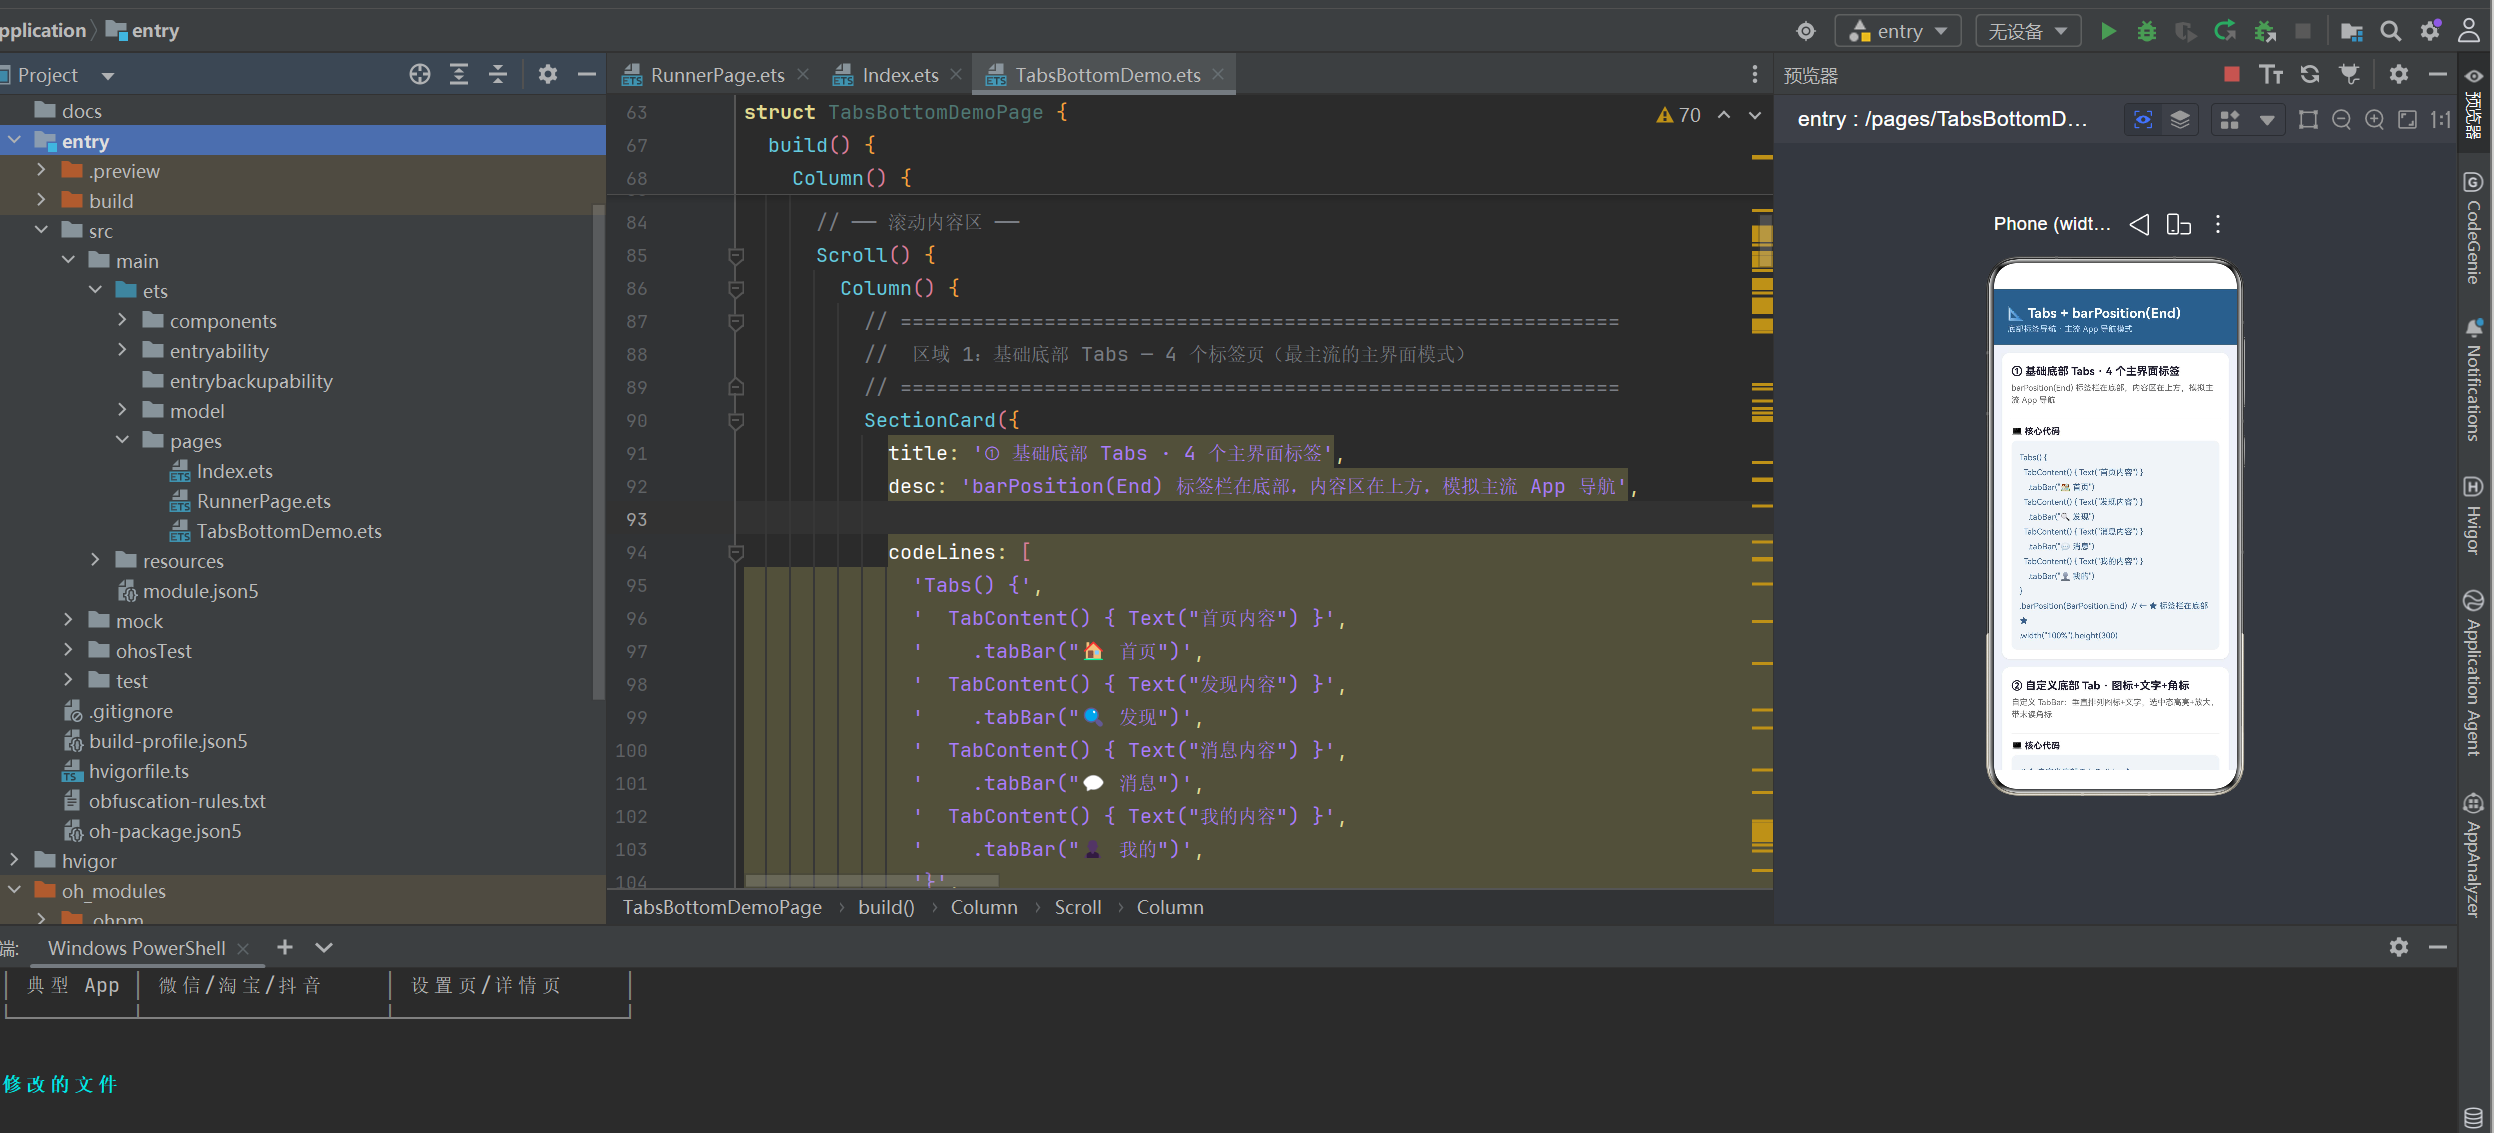This screenshot has height=1133, width=2494.
Task: Select Scroll in the editor breadcrumb
Action: pyautogui.click(x=1077, y=907)
